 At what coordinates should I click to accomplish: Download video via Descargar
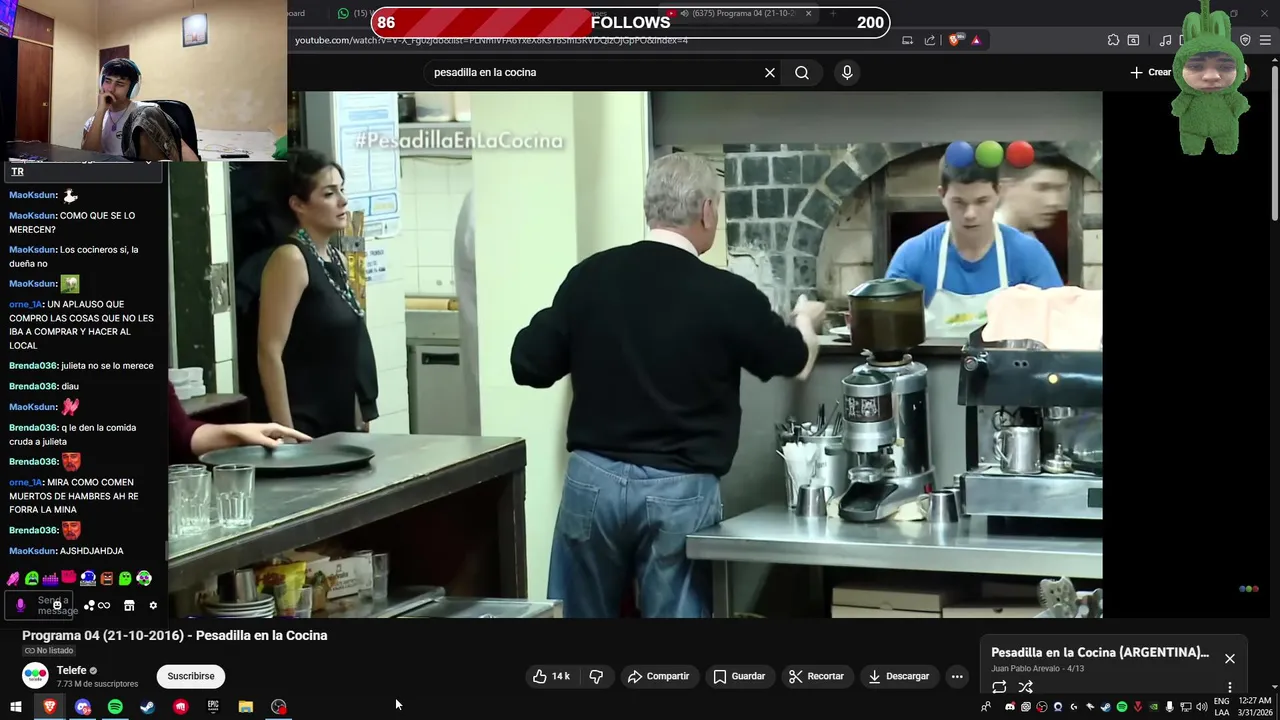[x=899, y=676]
